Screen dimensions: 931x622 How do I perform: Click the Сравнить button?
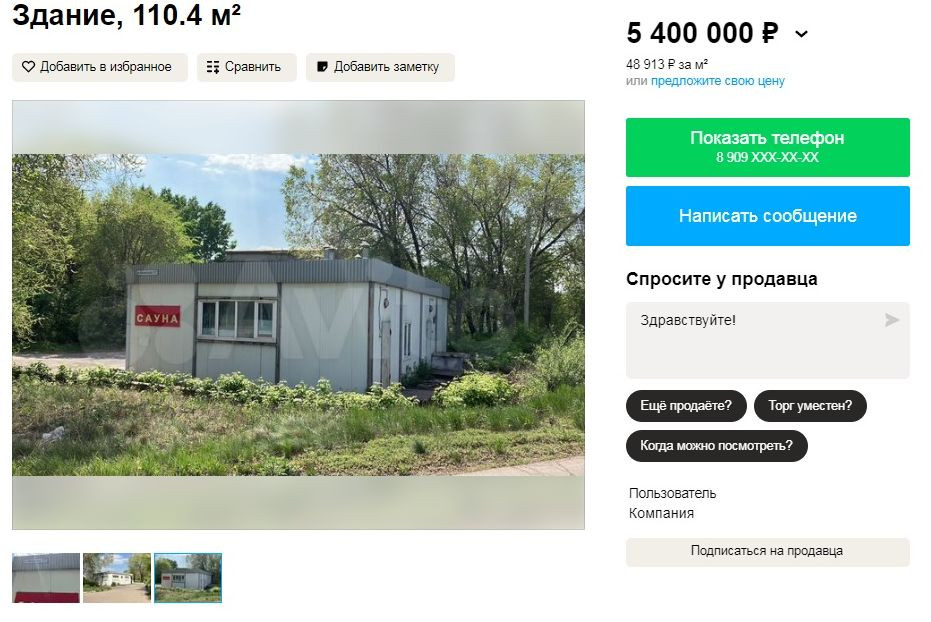coord(246,67)
